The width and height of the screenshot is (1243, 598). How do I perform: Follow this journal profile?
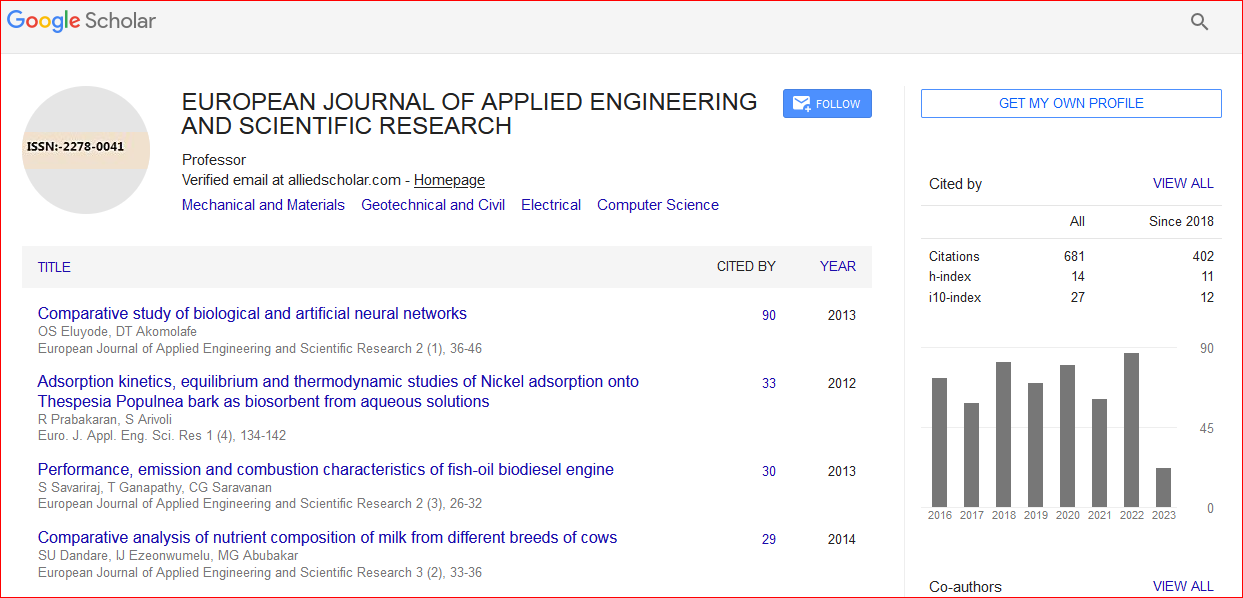pos(827,104)
